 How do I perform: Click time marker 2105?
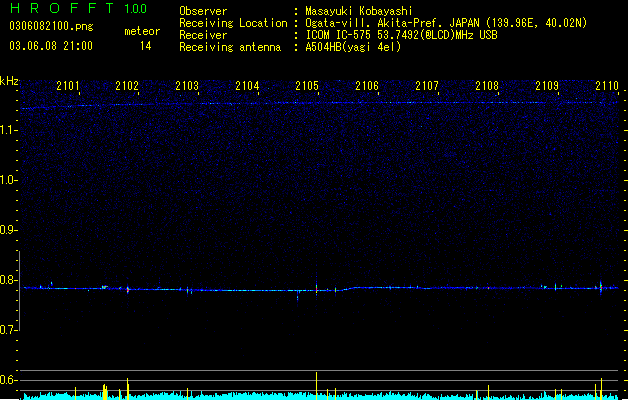click(307, 86)
